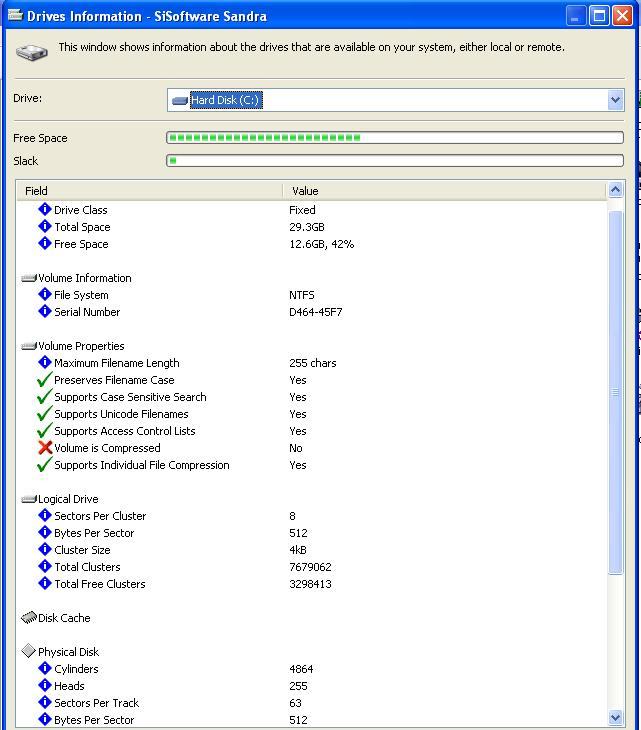The width and height of the screenshot is (641, 730).
Task: Click the File System info icon
Action: (x=45, y=295)
